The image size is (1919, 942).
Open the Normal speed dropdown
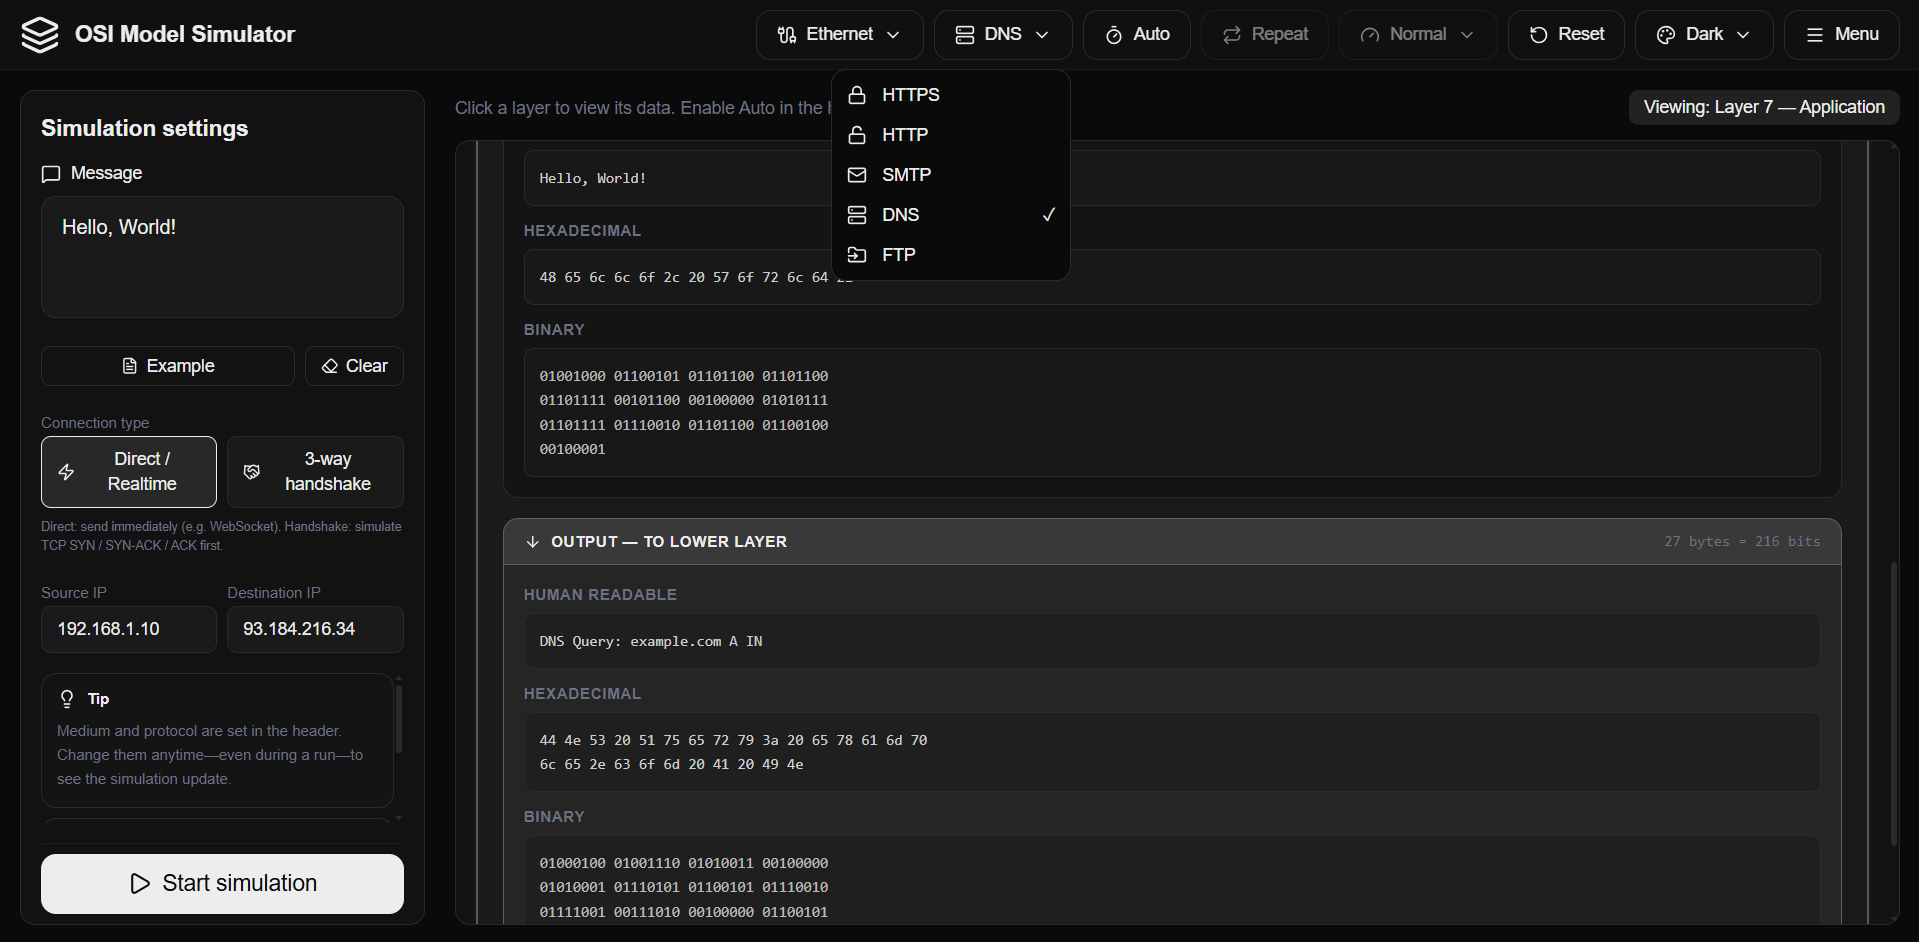pyautogui.click(x=1417, y=34)
